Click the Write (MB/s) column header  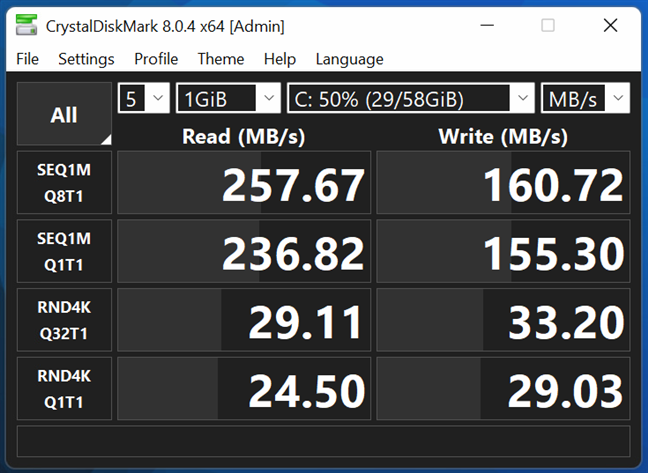pos(503,136)
